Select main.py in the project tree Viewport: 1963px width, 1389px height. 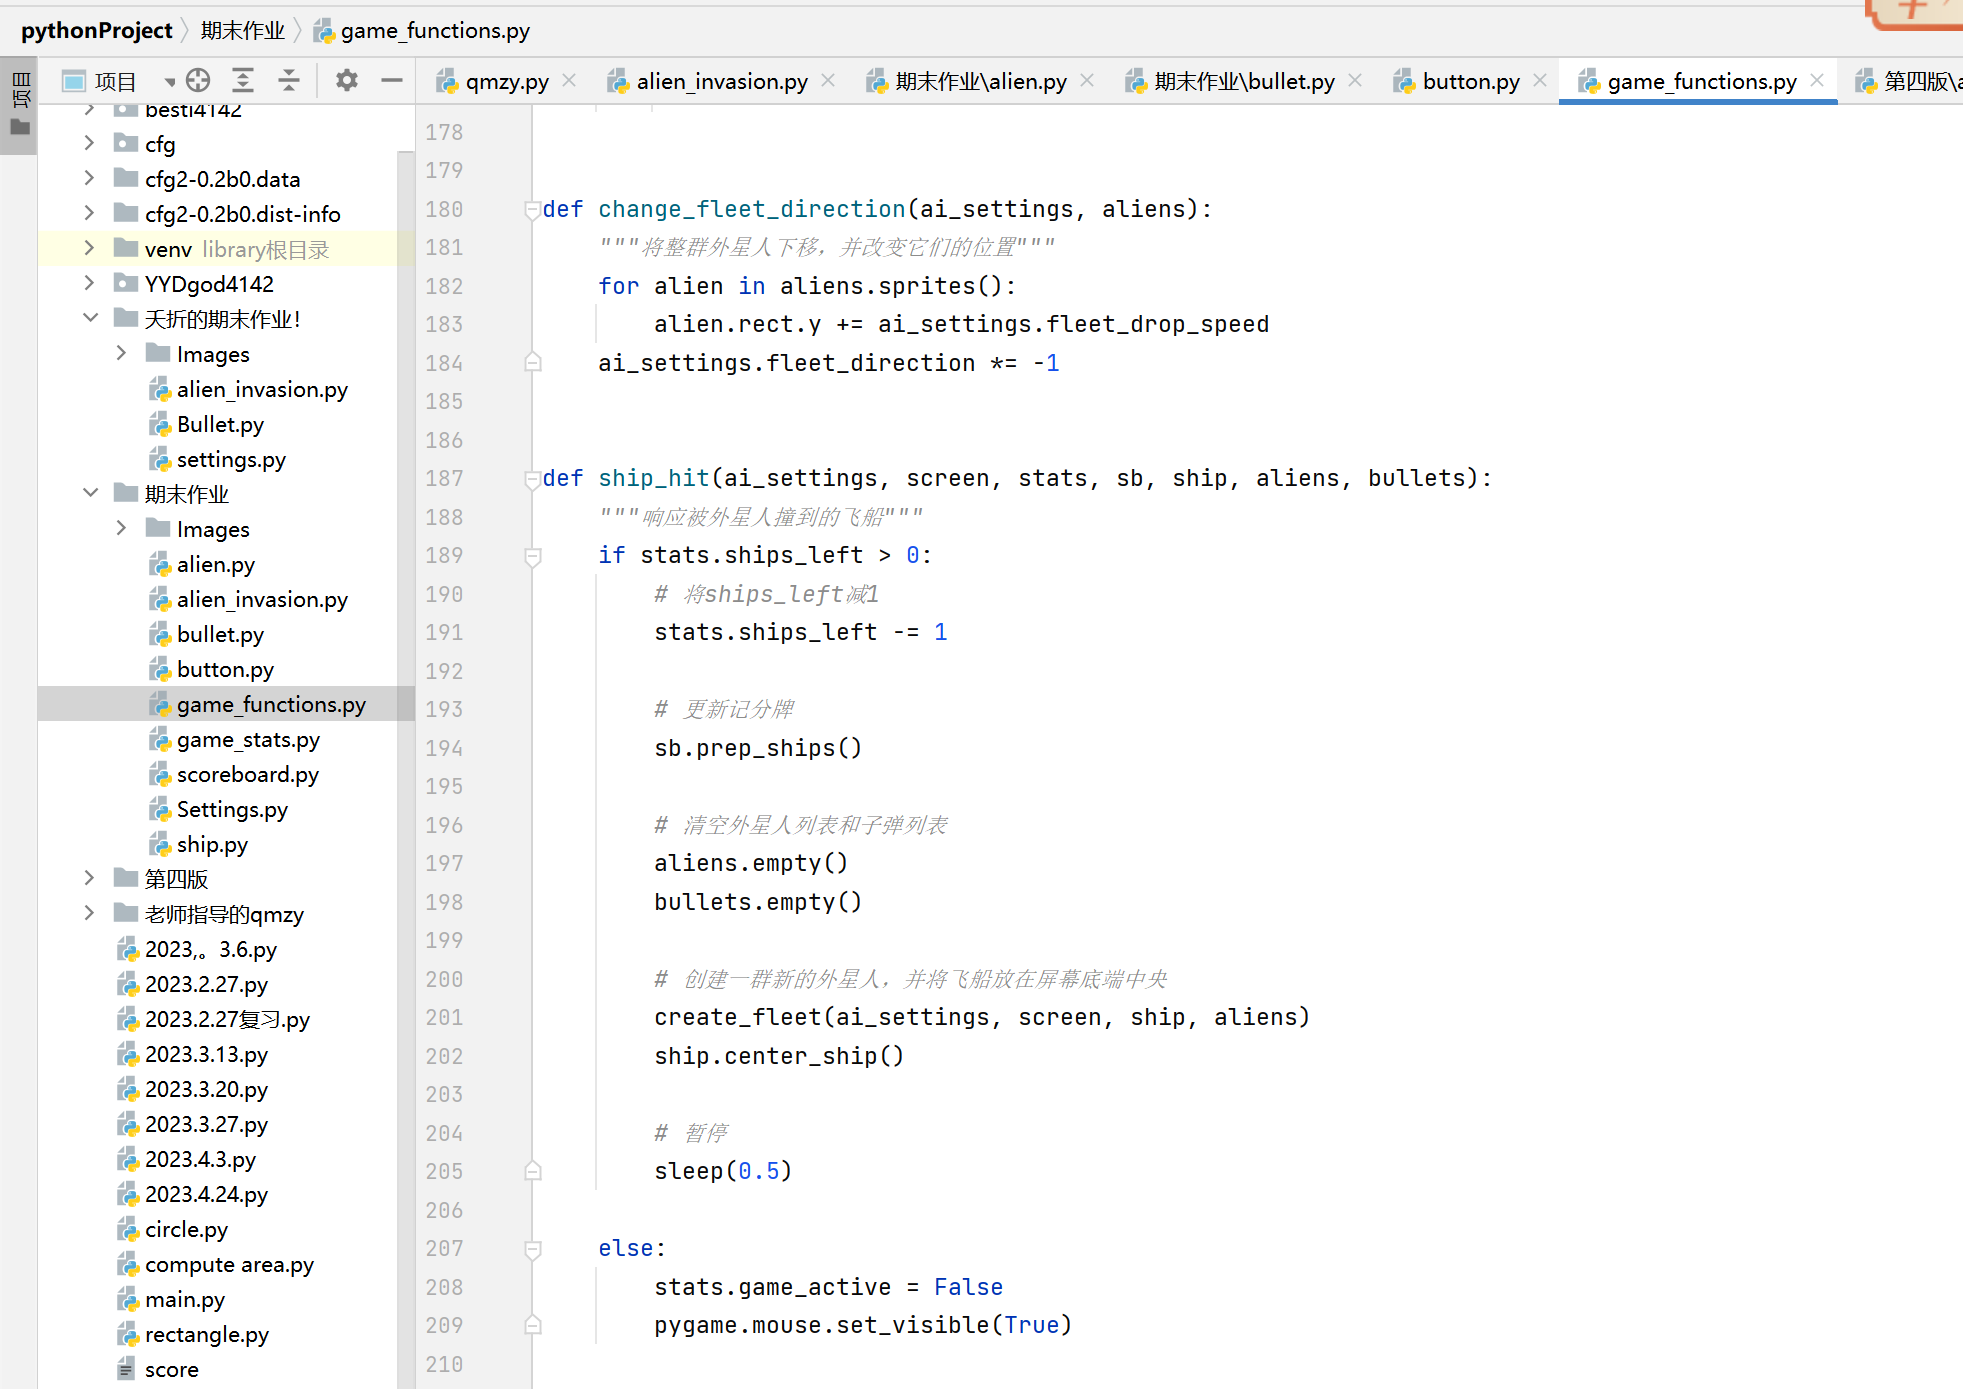(x=185, y=1299)
